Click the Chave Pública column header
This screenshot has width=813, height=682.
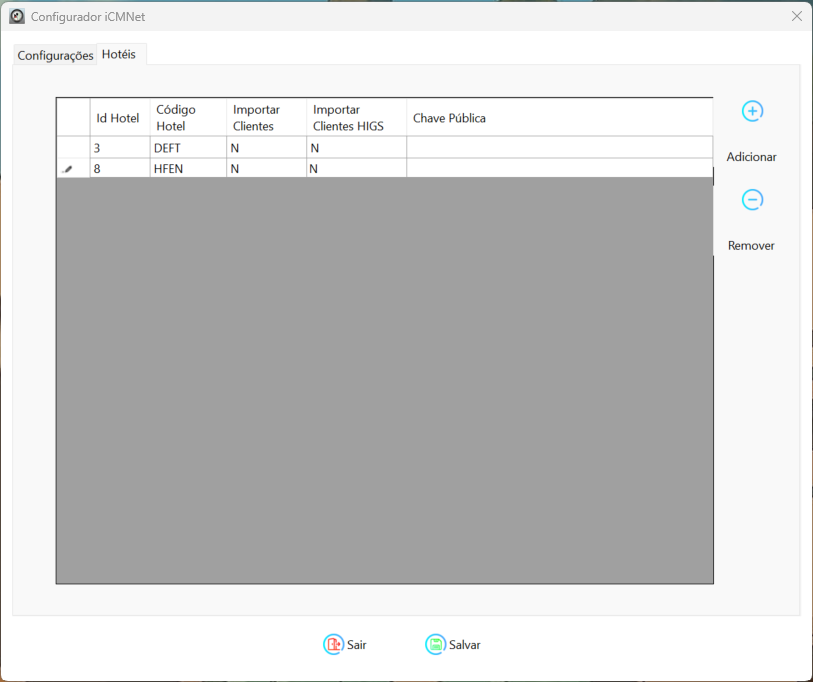click(560, 118)
